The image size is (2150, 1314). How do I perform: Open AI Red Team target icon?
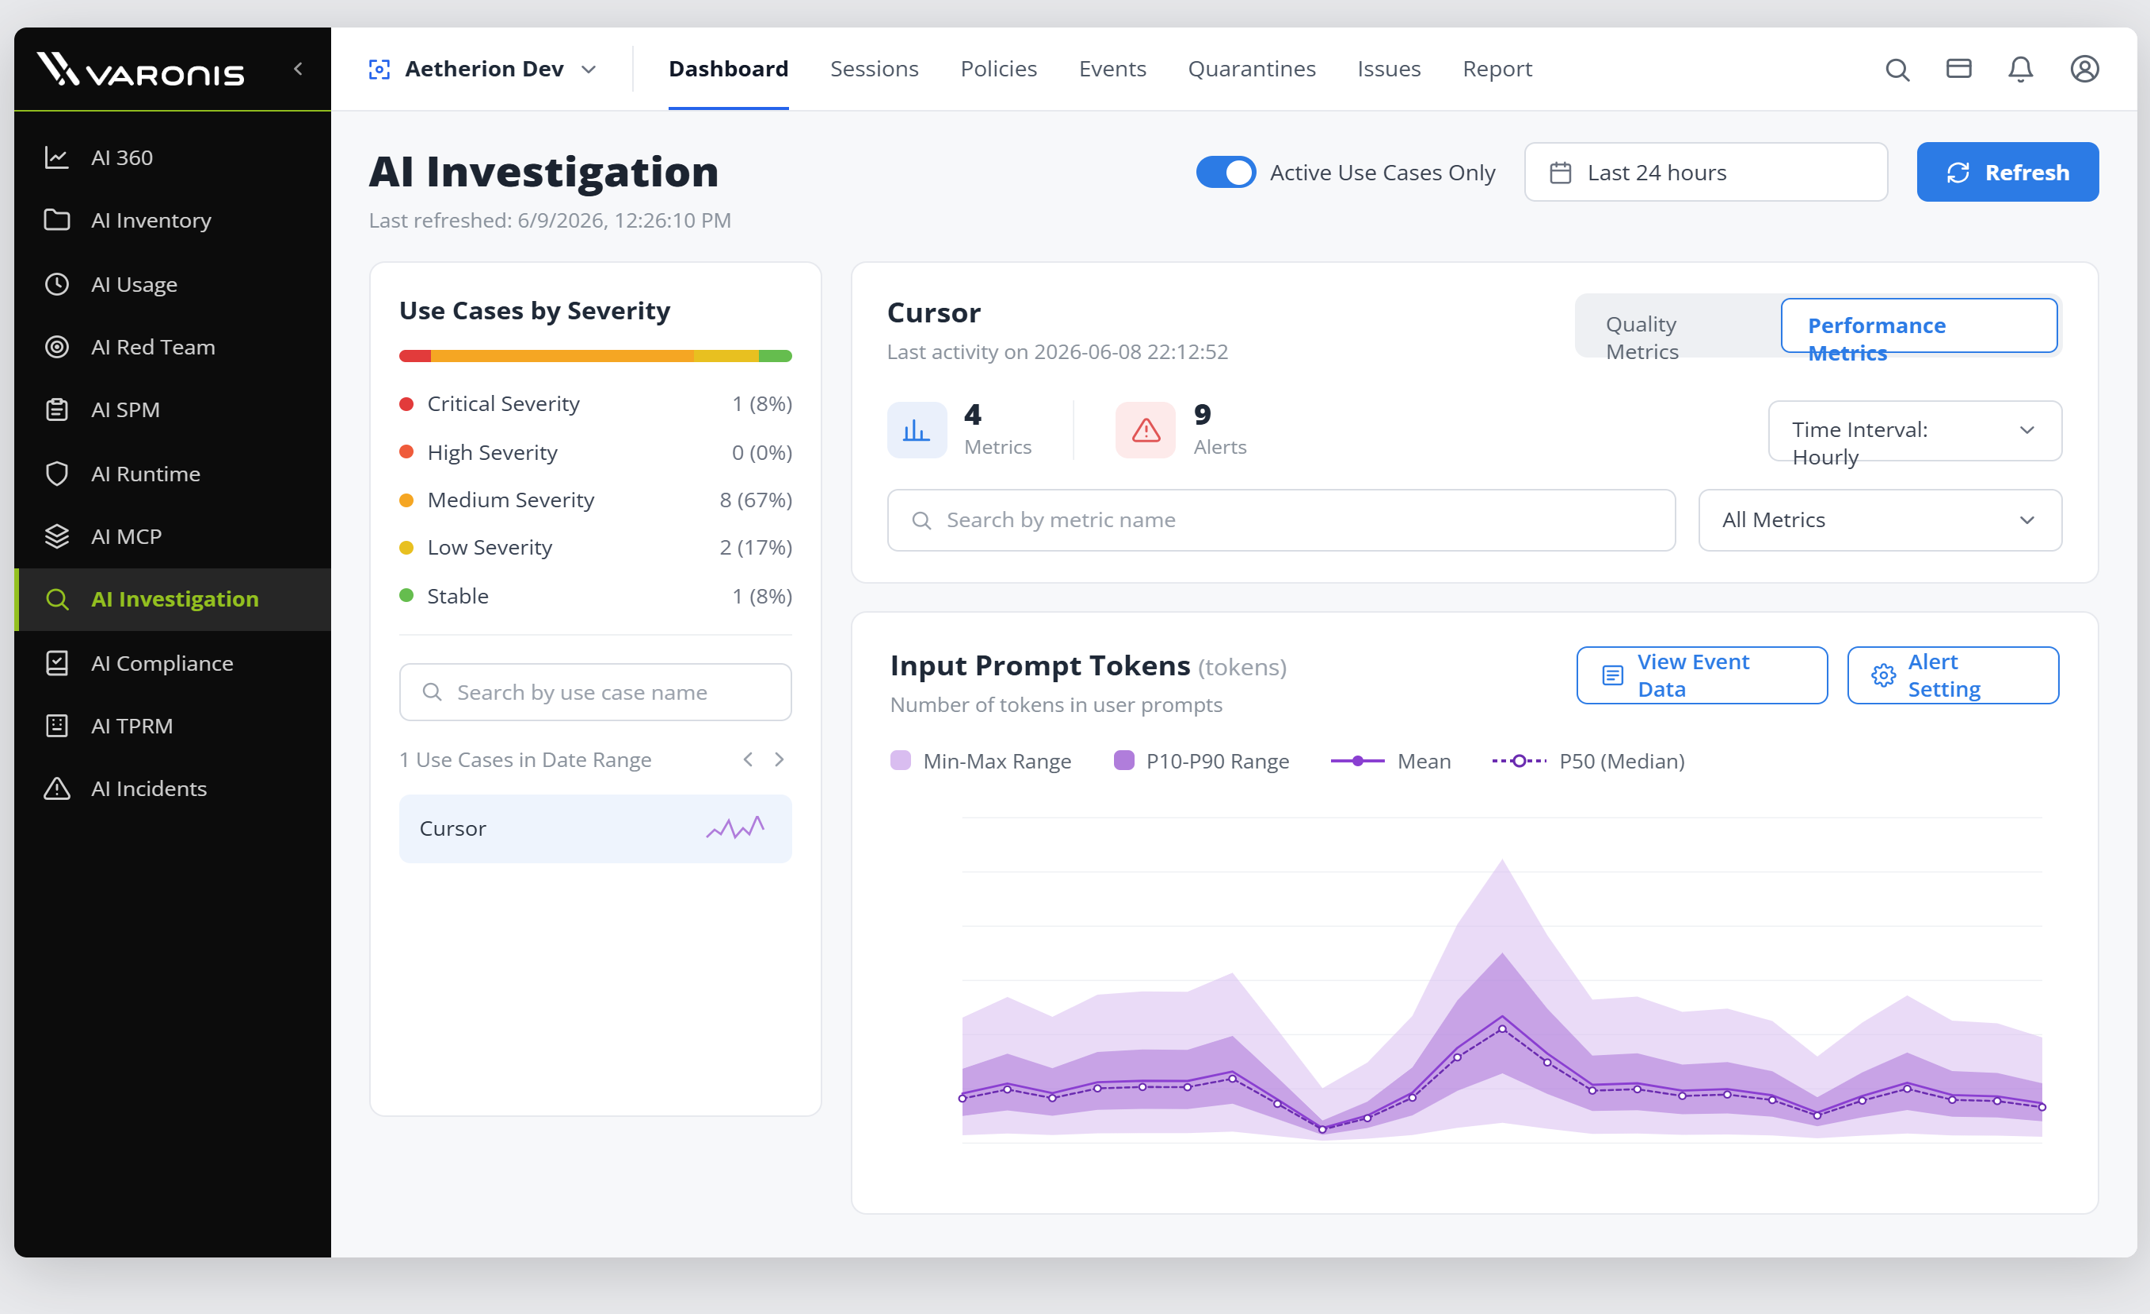57,347
